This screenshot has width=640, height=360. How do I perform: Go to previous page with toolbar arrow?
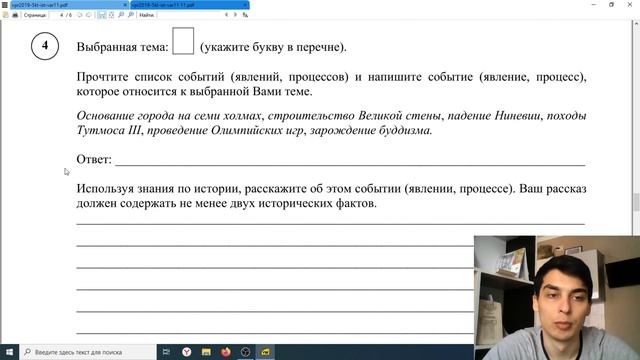click(79, 15)
